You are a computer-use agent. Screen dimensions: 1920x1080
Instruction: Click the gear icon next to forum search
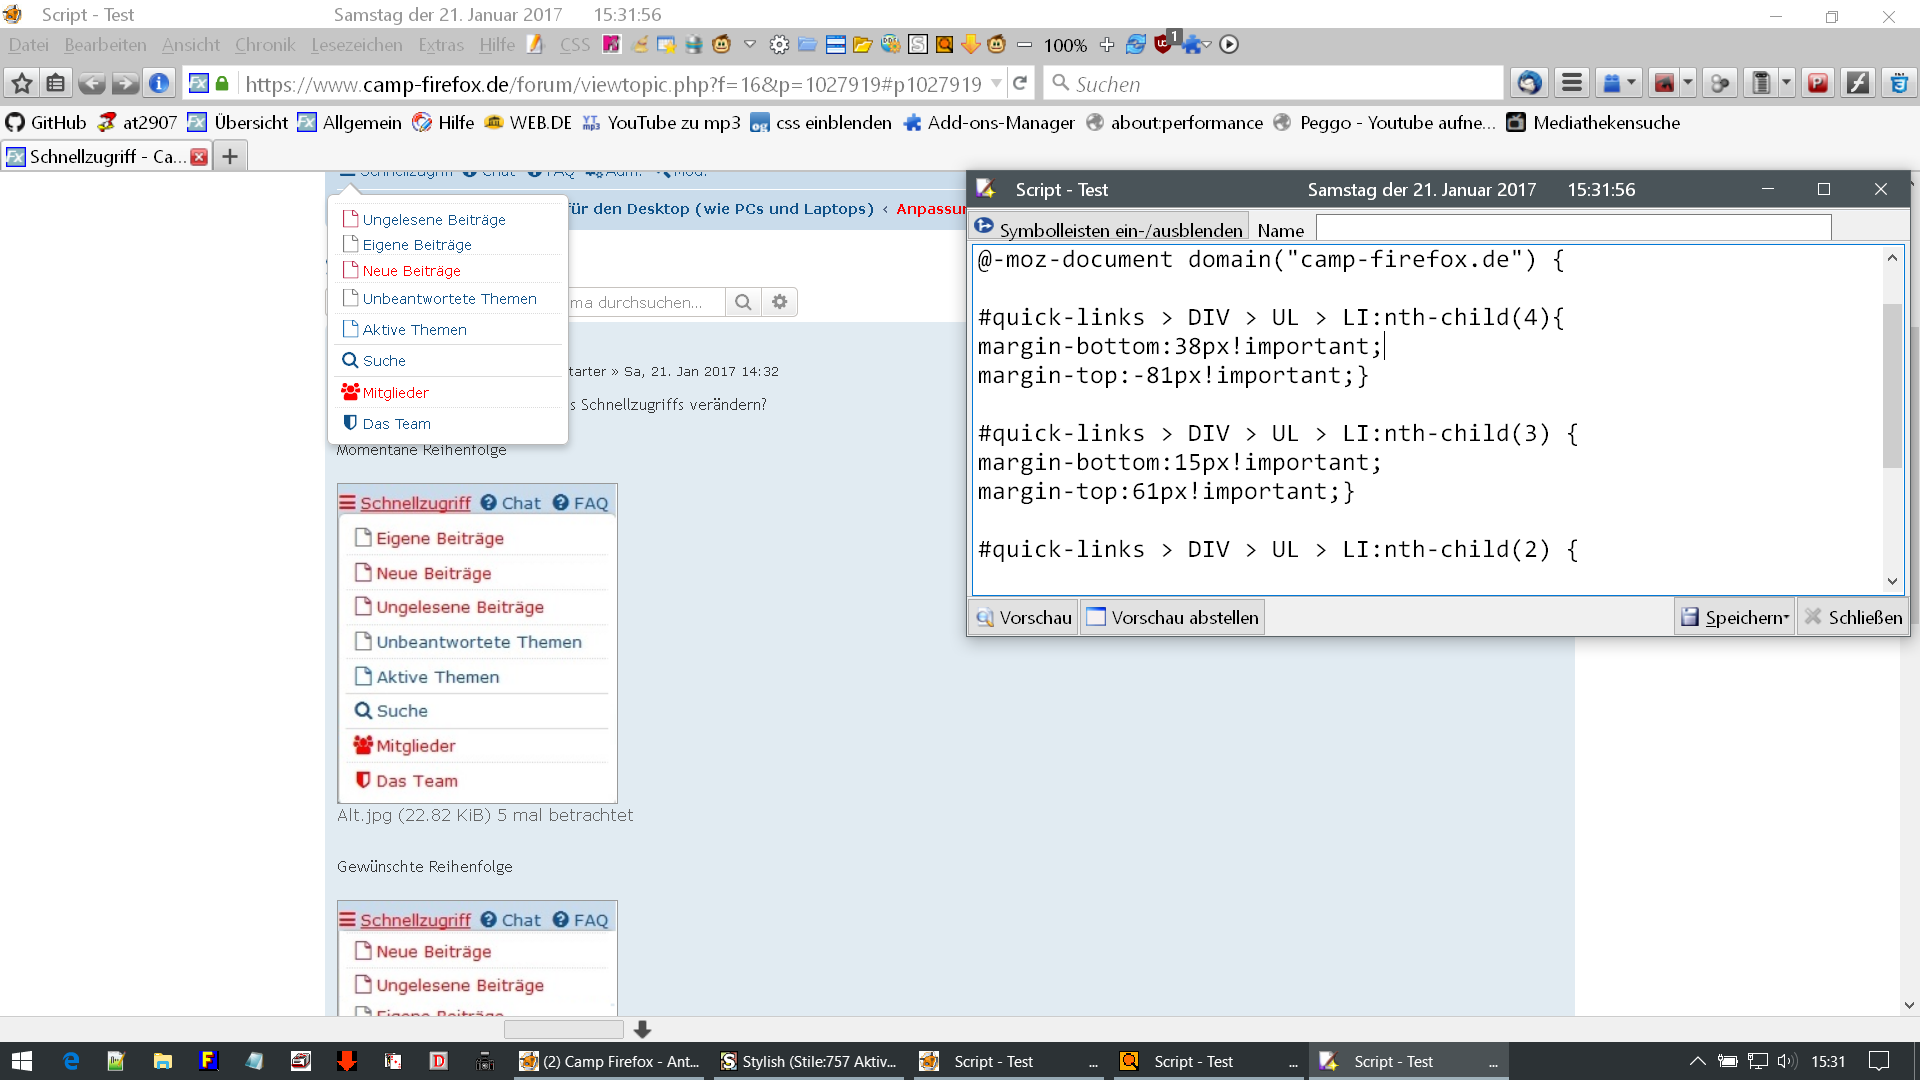(780, 302)
